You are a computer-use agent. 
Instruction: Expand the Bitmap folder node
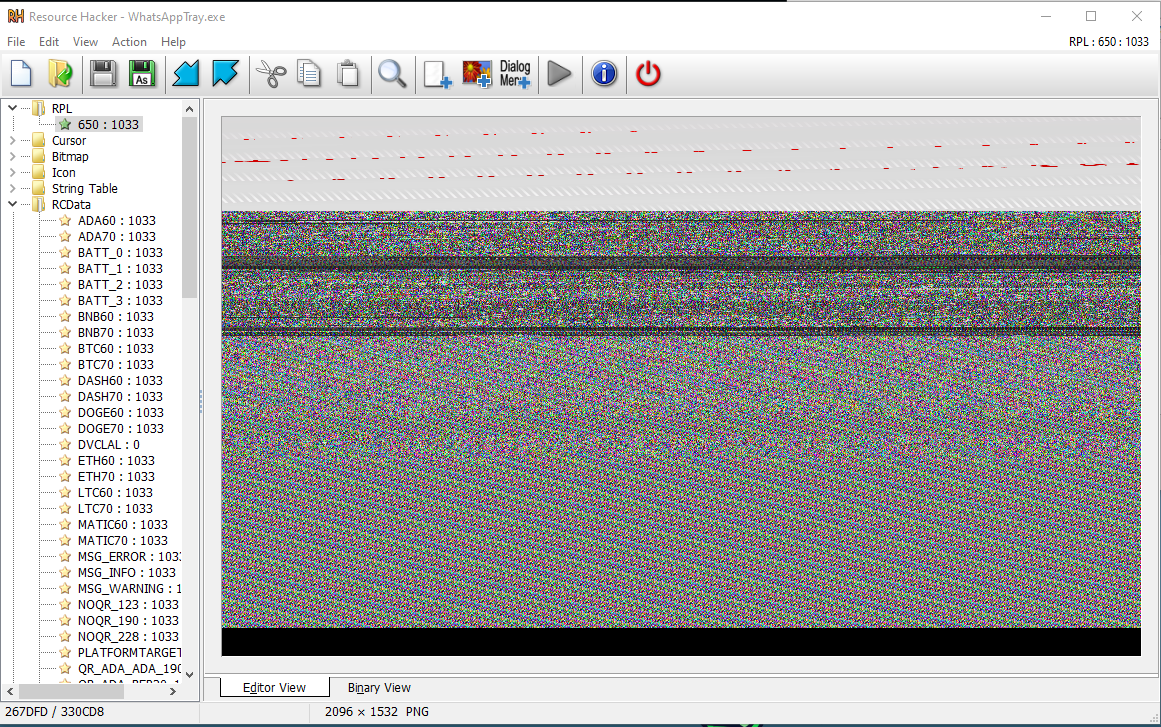coord(13,156)
